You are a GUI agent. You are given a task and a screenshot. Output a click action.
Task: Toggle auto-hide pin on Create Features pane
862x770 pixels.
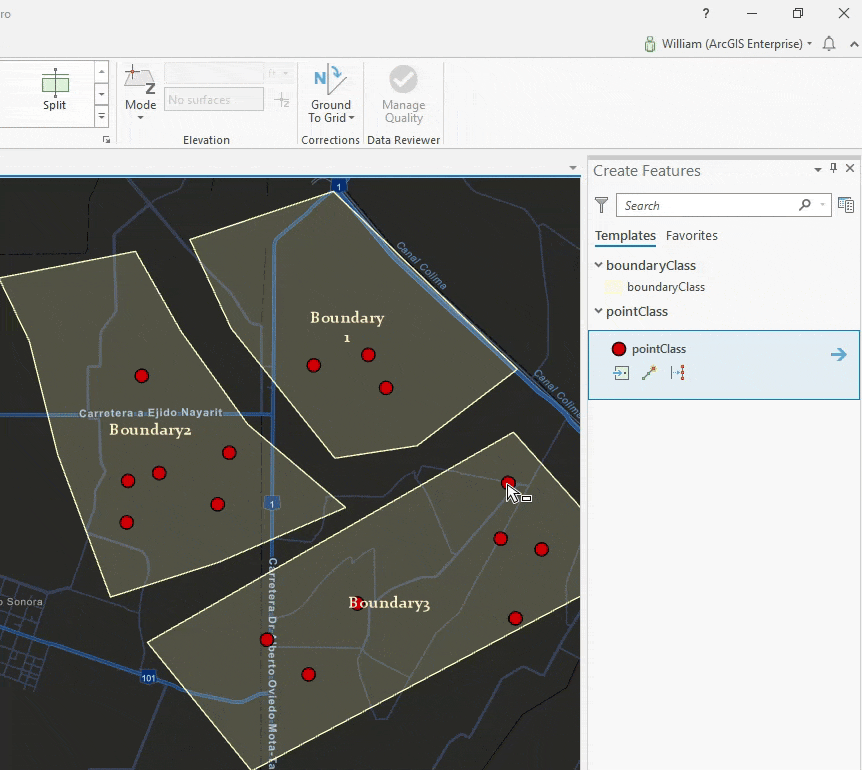pyautogui.click(x=834, y=170)
